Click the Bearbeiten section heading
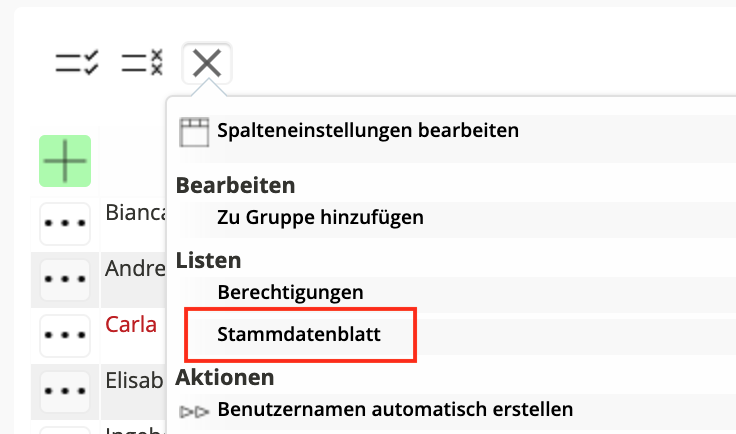 [x=235, y=185]
